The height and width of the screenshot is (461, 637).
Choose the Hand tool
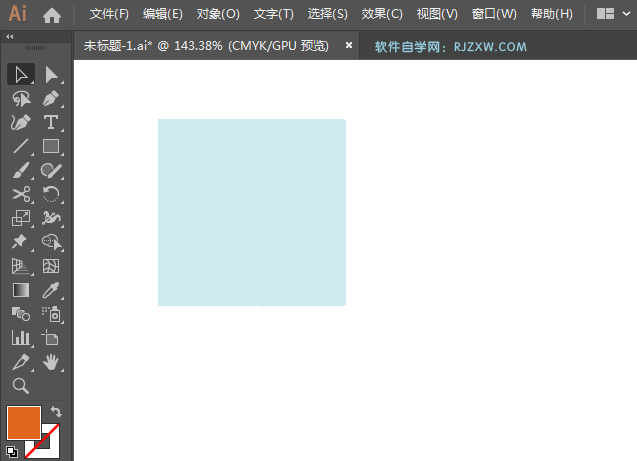pos(51,362)
